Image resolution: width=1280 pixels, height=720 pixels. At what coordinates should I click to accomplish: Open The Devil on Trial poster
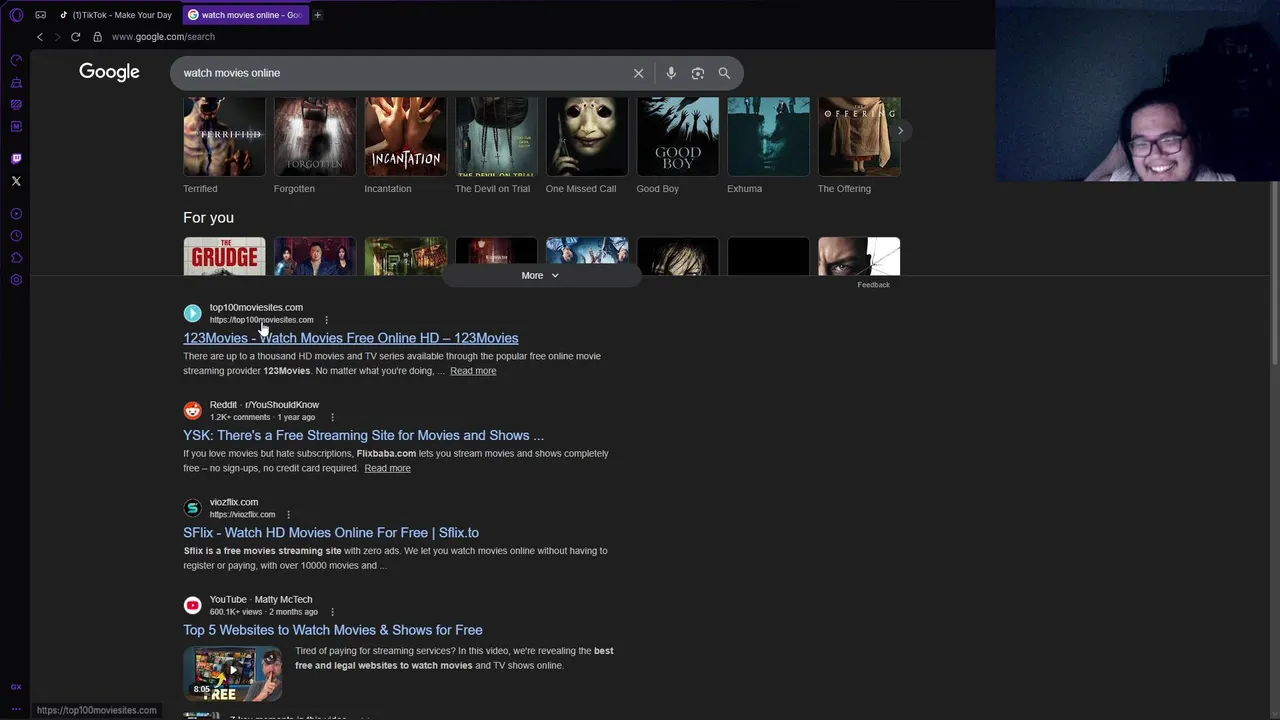[496, 136]
